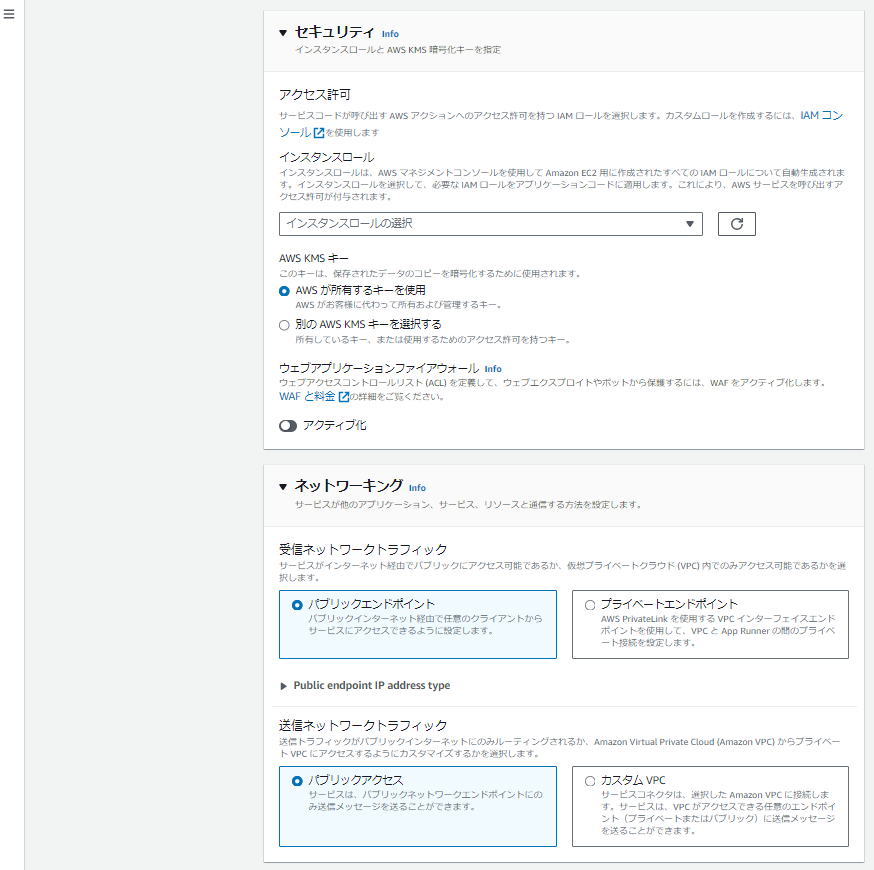
Task: Click the 受信ネットワークトラフィック heading
Action: point(363,550)
